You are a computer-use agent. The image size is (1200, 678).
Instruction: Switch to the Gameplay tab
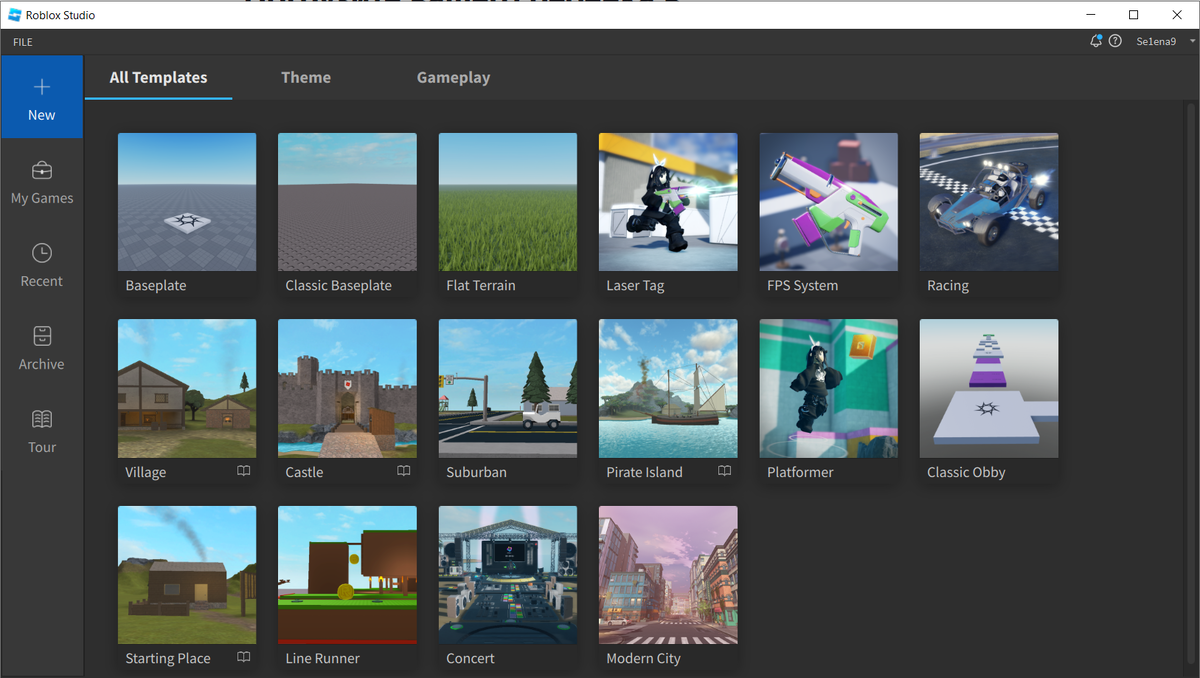pyautogui.click(x=453, y=77)
